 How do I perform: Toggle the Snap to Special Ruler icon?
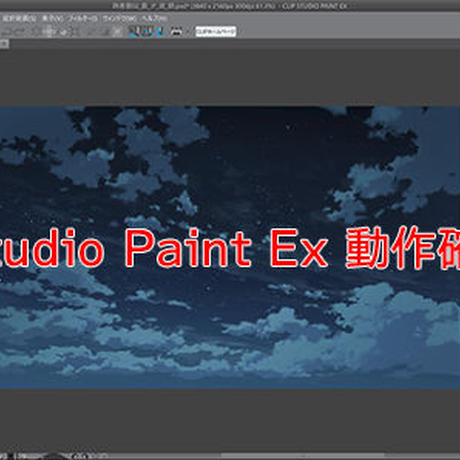coord(148,32)
